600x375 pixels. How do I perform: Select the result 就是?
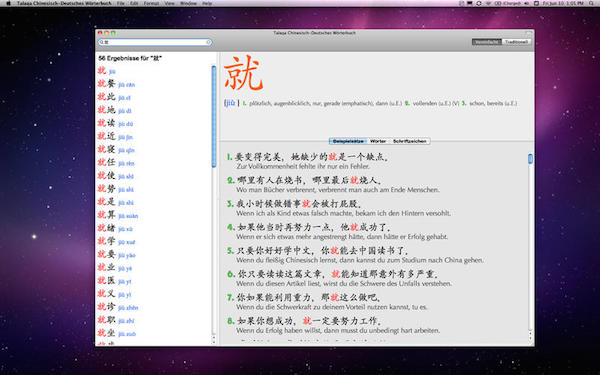[116, 202]
